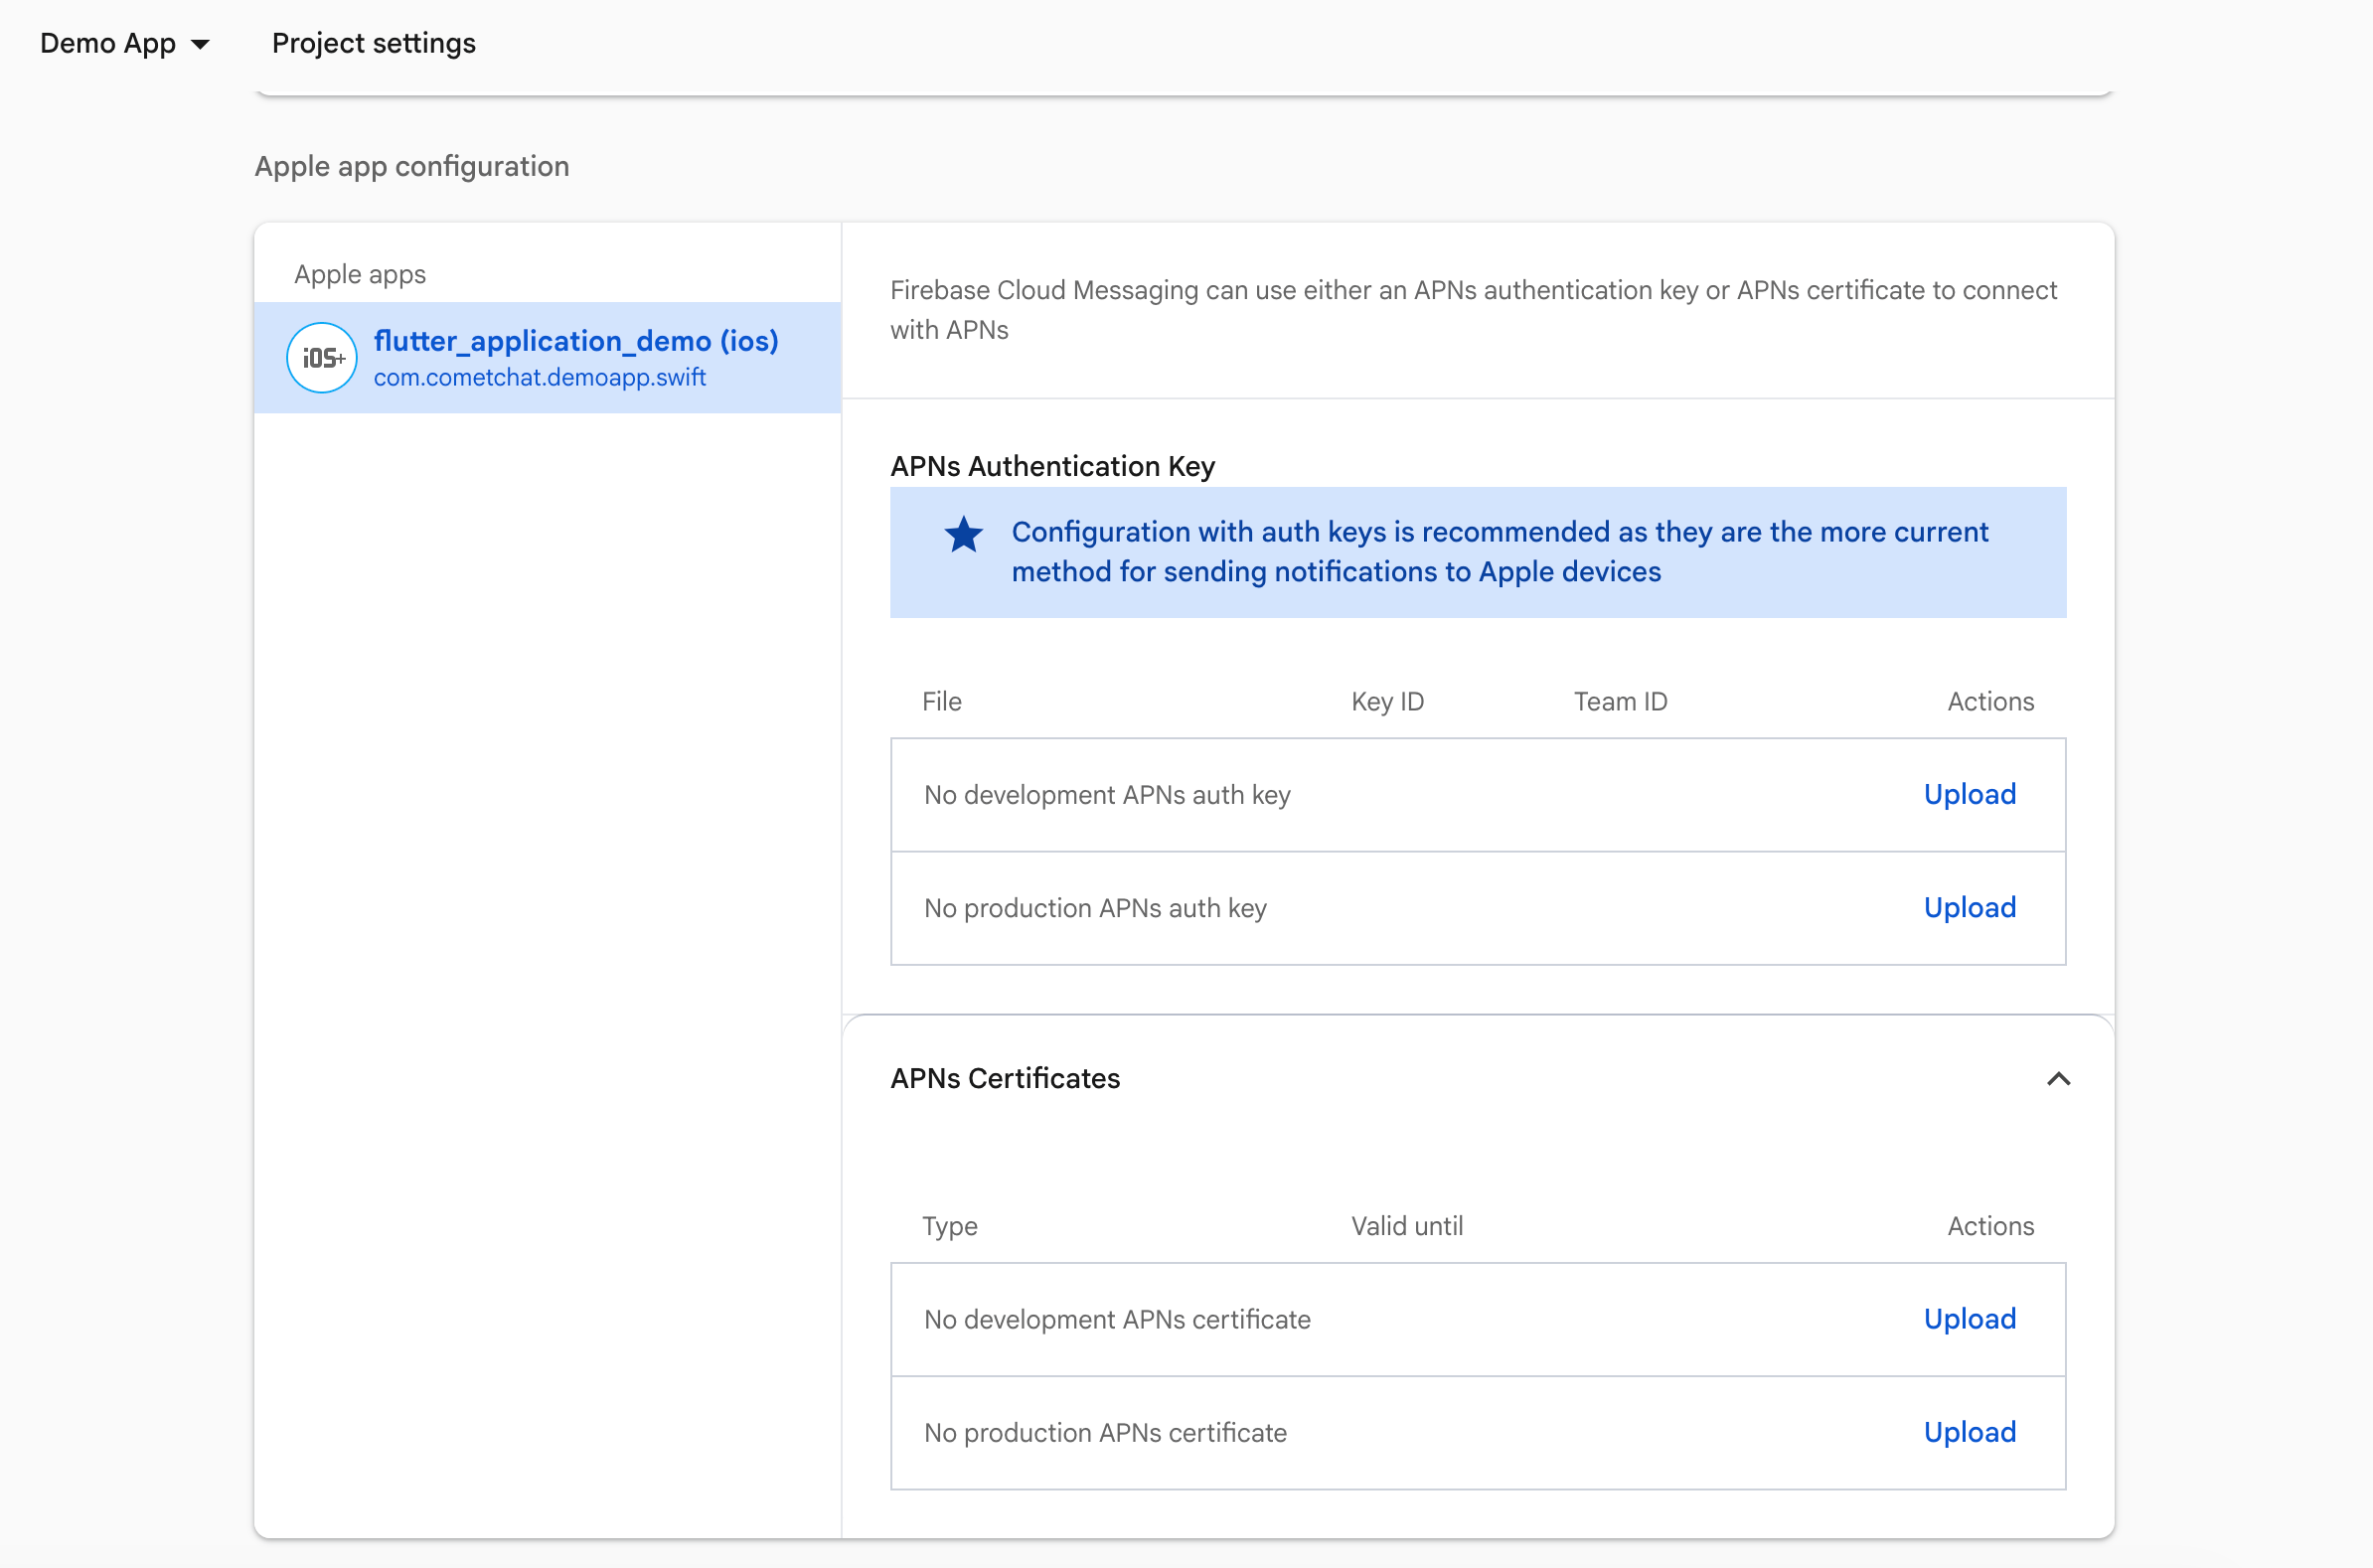
Task: Upload production APNs certificate
Action: coord(1969,1433)
